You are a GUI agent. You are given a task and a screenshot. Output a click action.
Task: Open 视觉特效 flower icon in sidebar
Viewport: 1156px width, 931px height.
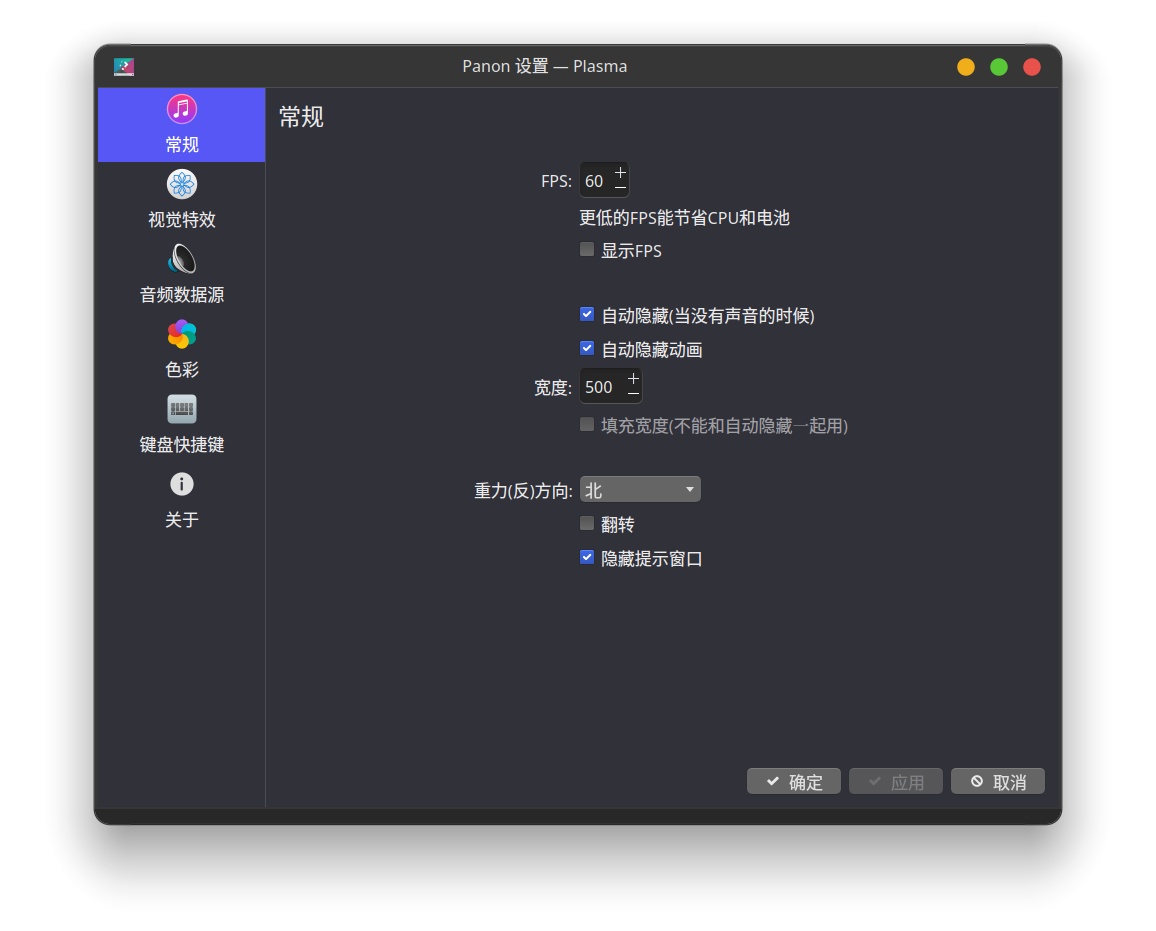click(181, 184)
